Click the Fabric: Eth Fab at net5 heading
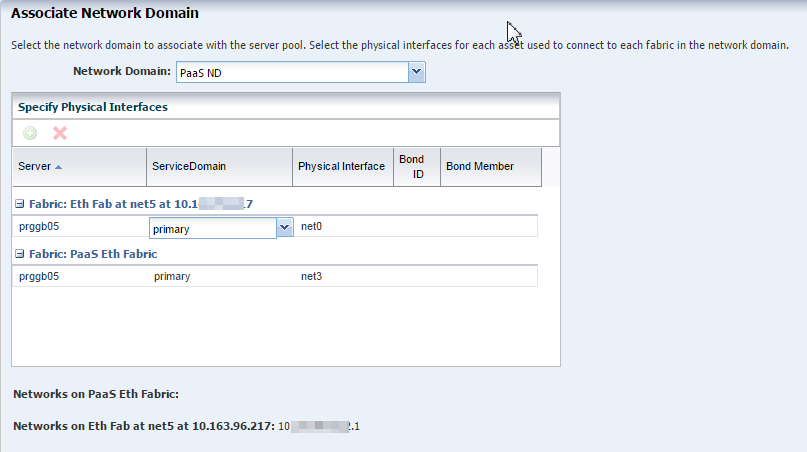This screenshot has width=807, height=452. [141, 204]
